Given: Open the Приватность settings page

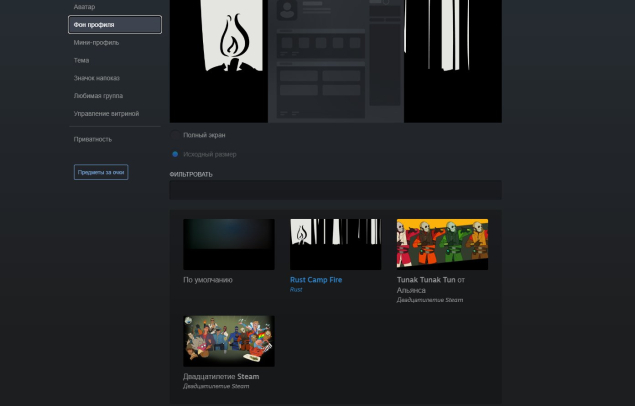Looking at the screenshot, I should tap(93, 139).
